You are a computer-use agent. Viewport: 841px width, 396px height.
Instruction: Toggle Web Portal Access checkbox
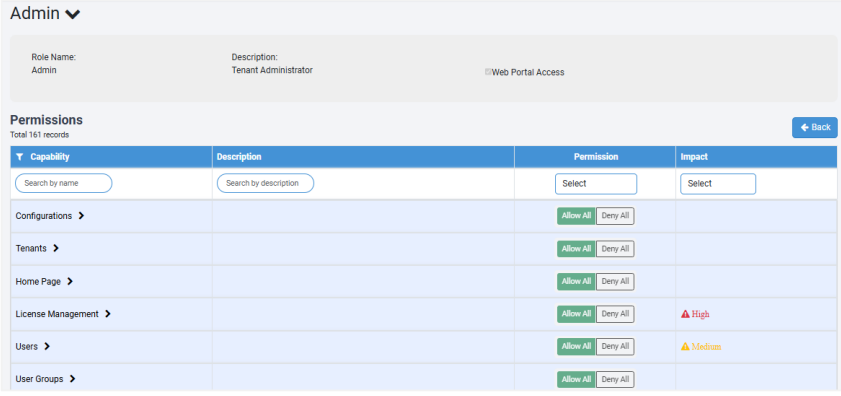(x=488, y=71)
